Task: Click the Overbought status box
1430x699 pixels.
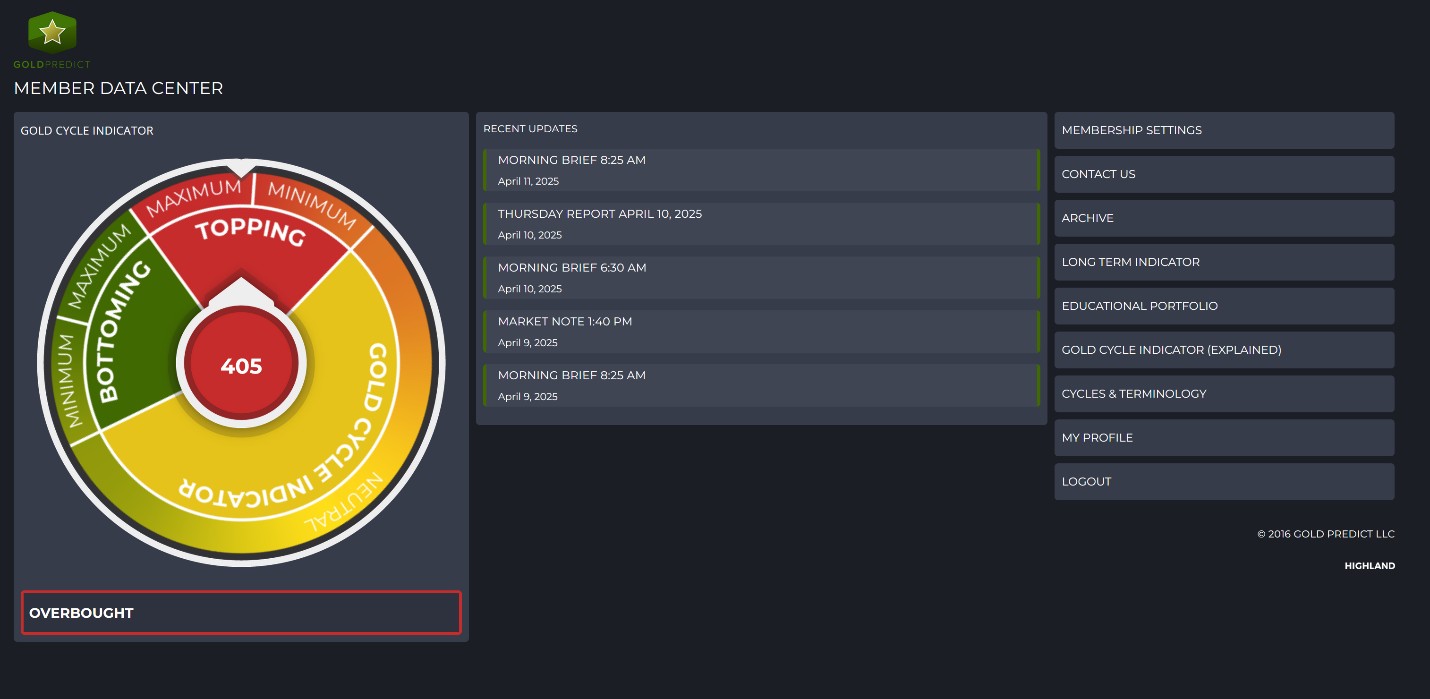Action: tap(241, 613)
